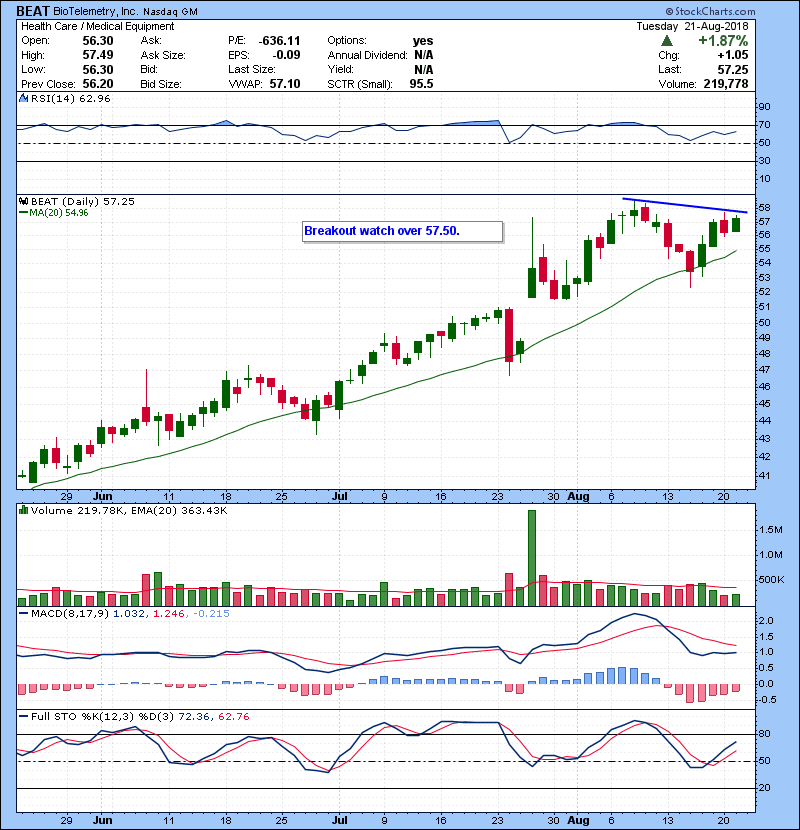Click the BEAT (Daily) candlestick icon
Screen dimensions: 800x830
(23, 202)
